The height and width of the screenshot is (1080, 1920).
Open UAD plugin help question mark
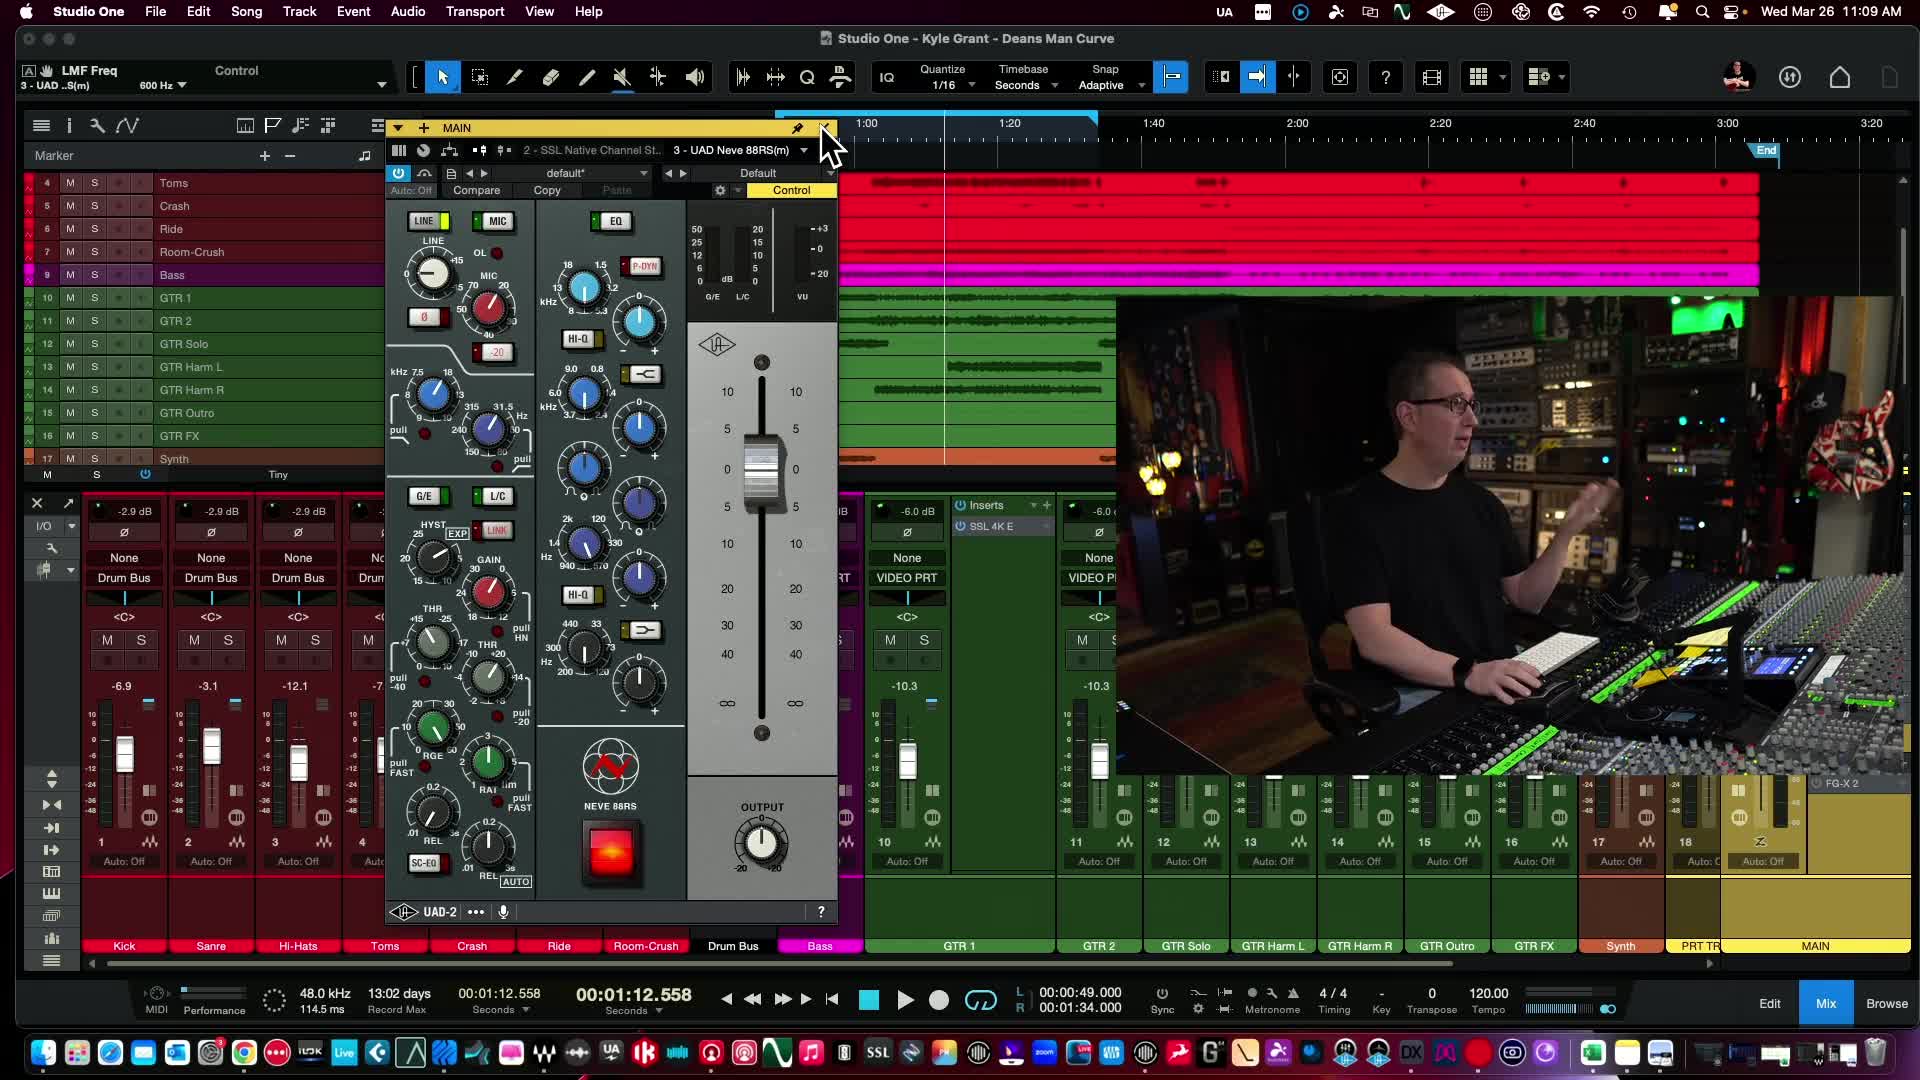pyautogui.click(x=821, y=912)
